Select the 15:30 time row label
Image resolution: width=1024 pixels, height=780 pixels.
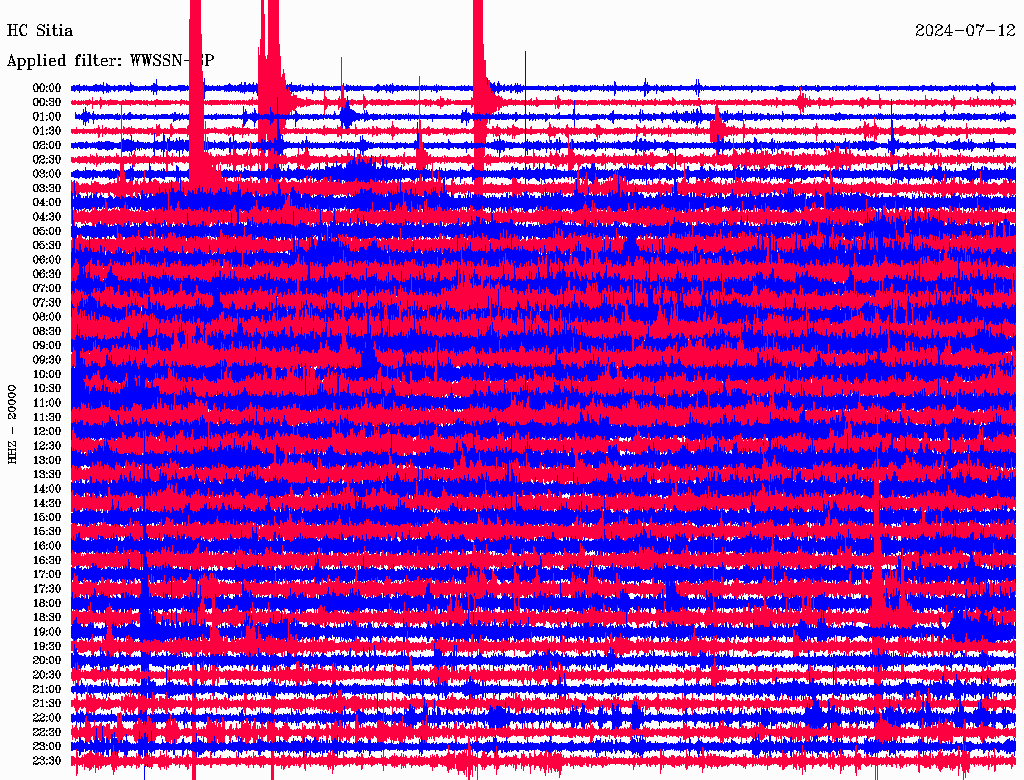click(x=47, y=531)
